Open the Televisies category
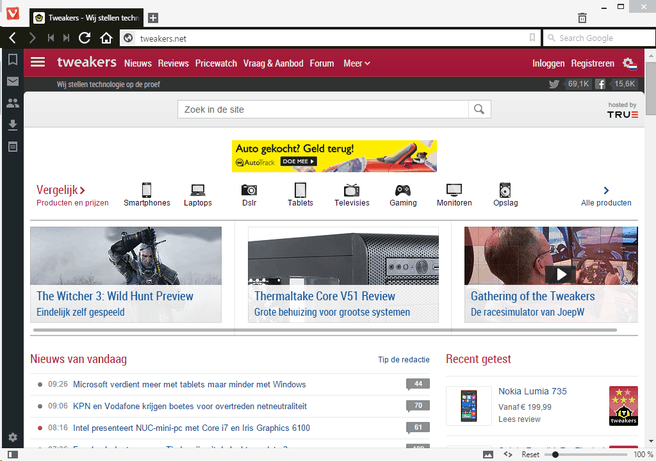Viewport: 656px width, 461px height. [x=352, y=195]
